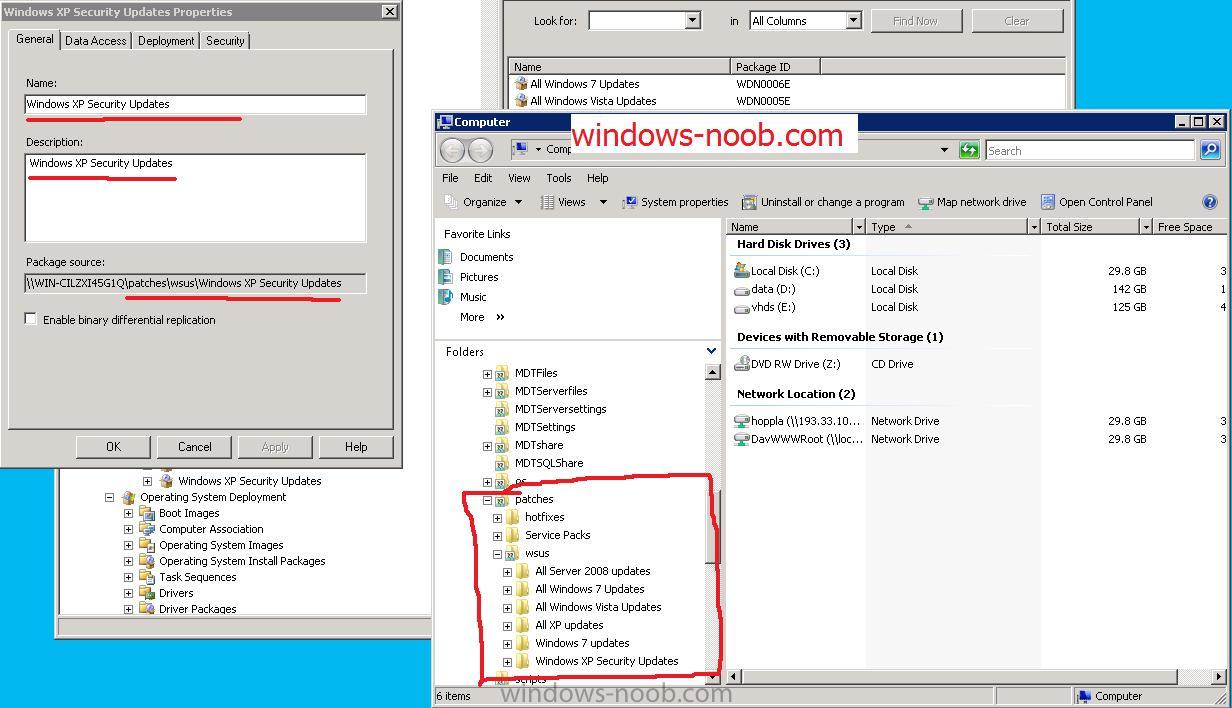Select DVD RW Drive (Z:) icon
This screenshot has height=708, width=1232.
click(x=741, y=364)
